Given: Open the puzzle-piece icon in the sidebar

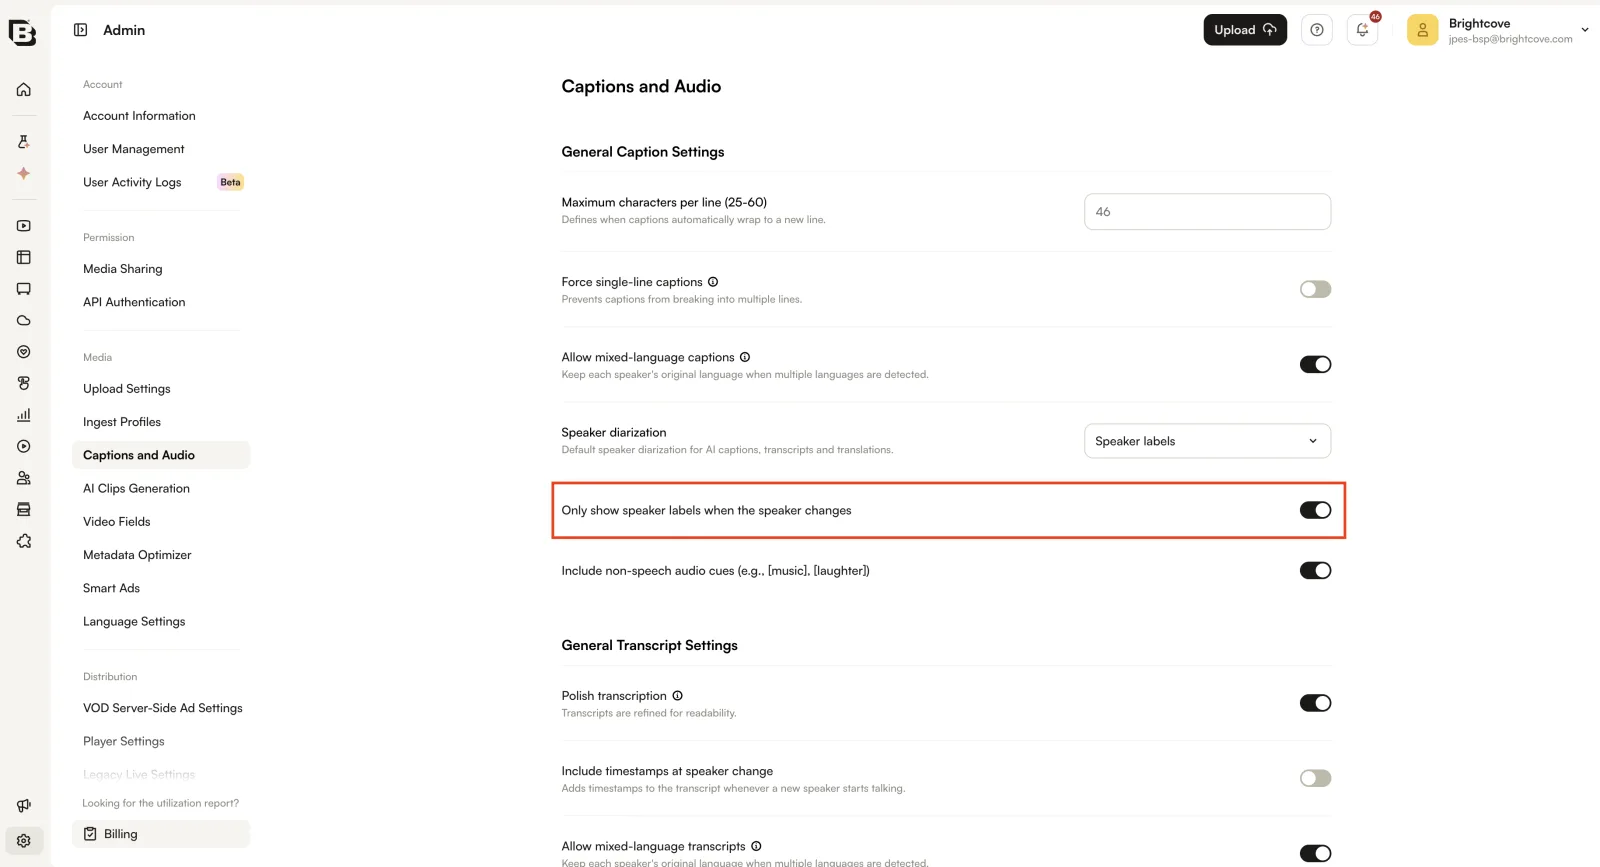Looking at the screenshot, I should pyautogui.click(x=24, y=541).
